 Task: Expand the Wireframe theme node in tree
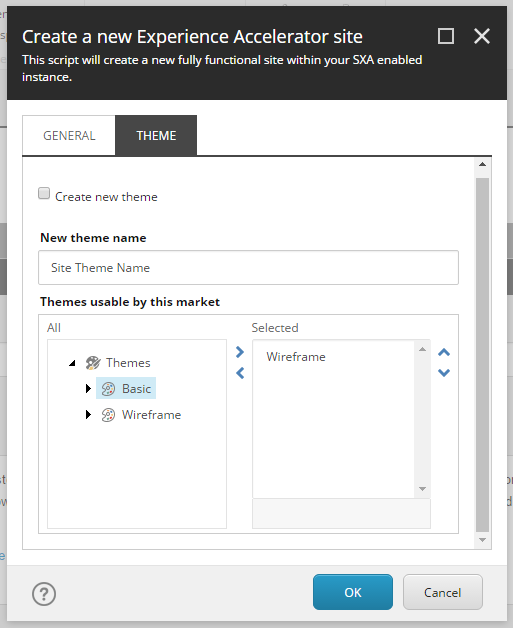pos(88,415)
